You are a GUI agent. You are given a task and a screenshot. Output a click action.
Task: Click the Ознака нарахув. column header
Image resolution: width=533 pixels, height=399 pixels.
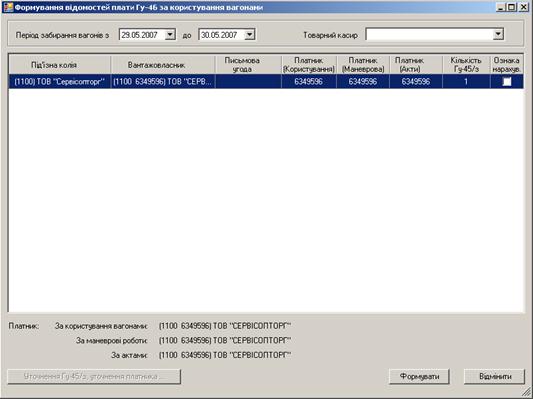pos(506,65)
